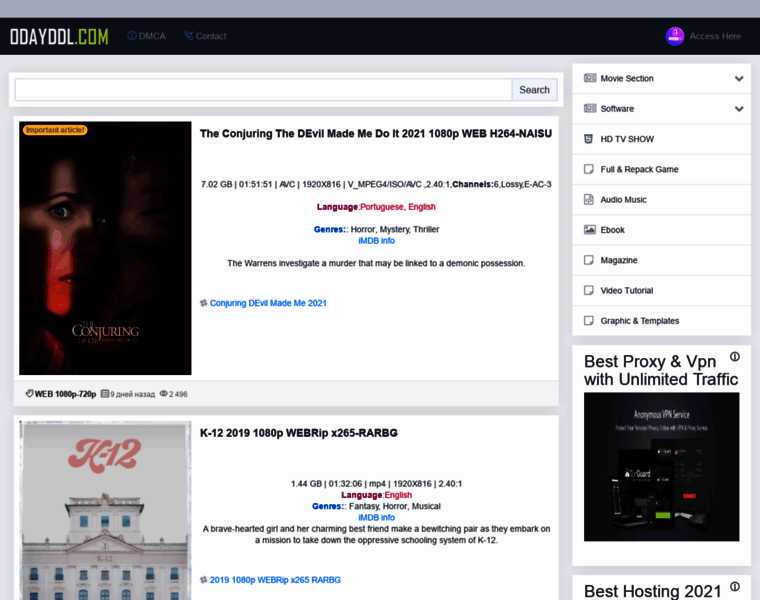
Task: Click The Conjuring movie poster
Action: [105, 248]
